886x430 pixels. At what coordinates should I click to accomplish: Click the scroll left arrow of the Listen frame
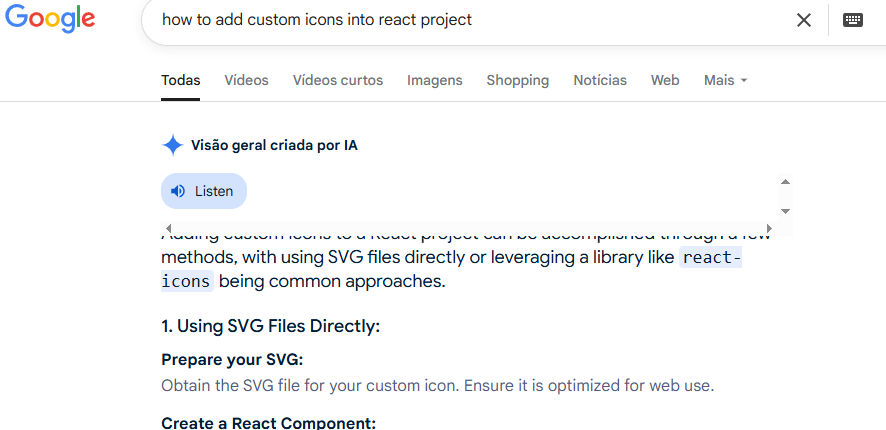(x=168, y=228)
